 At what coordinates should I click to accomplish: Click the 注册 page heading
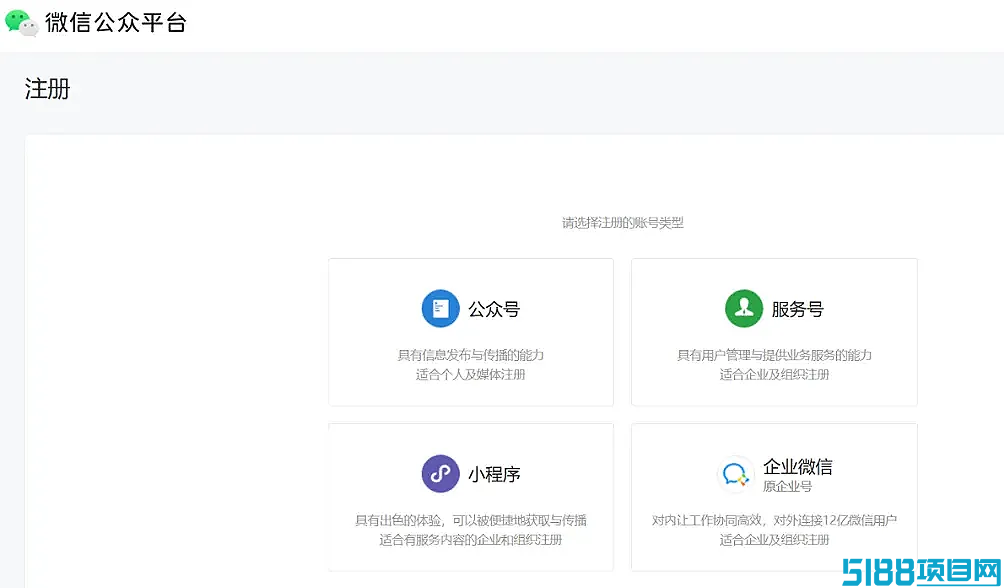tap(47, 88)
